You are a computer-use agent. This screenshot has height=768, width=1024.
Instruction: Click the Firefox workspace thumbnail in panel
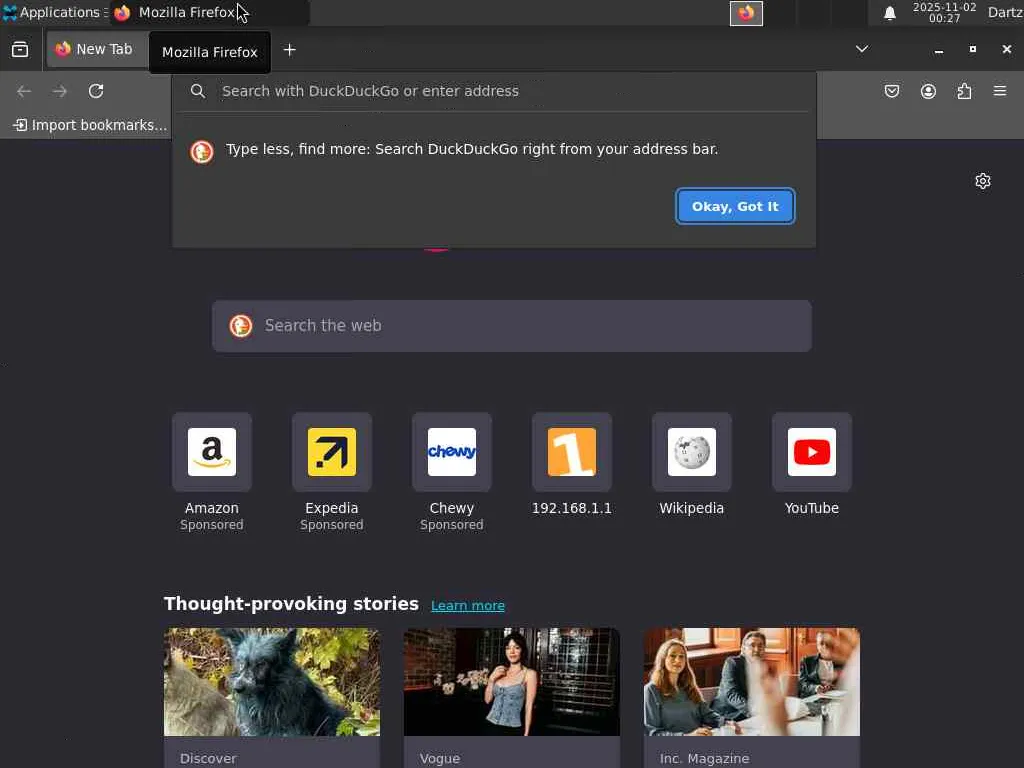[746, 13]
